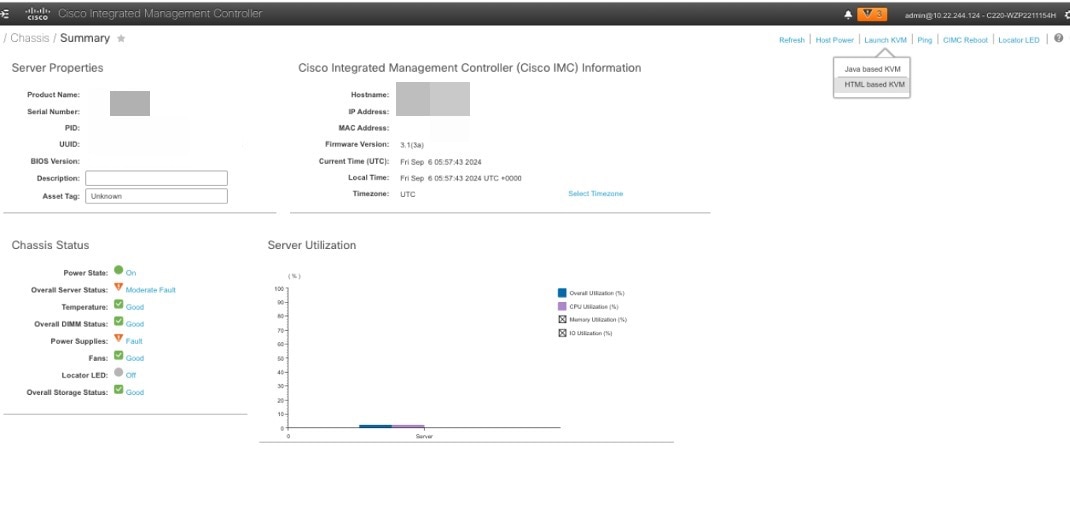
Task: Open the Locator LED Off link
Action: coord(130,375)
